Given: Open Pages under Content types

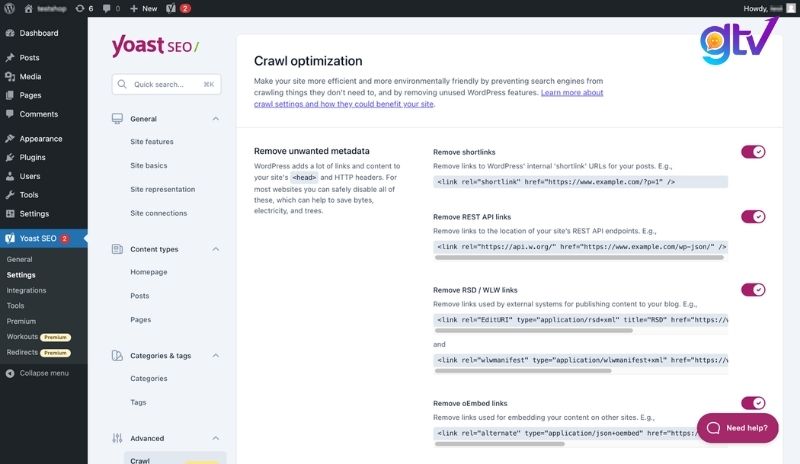Looking at the screenshot, I should 140,320.
